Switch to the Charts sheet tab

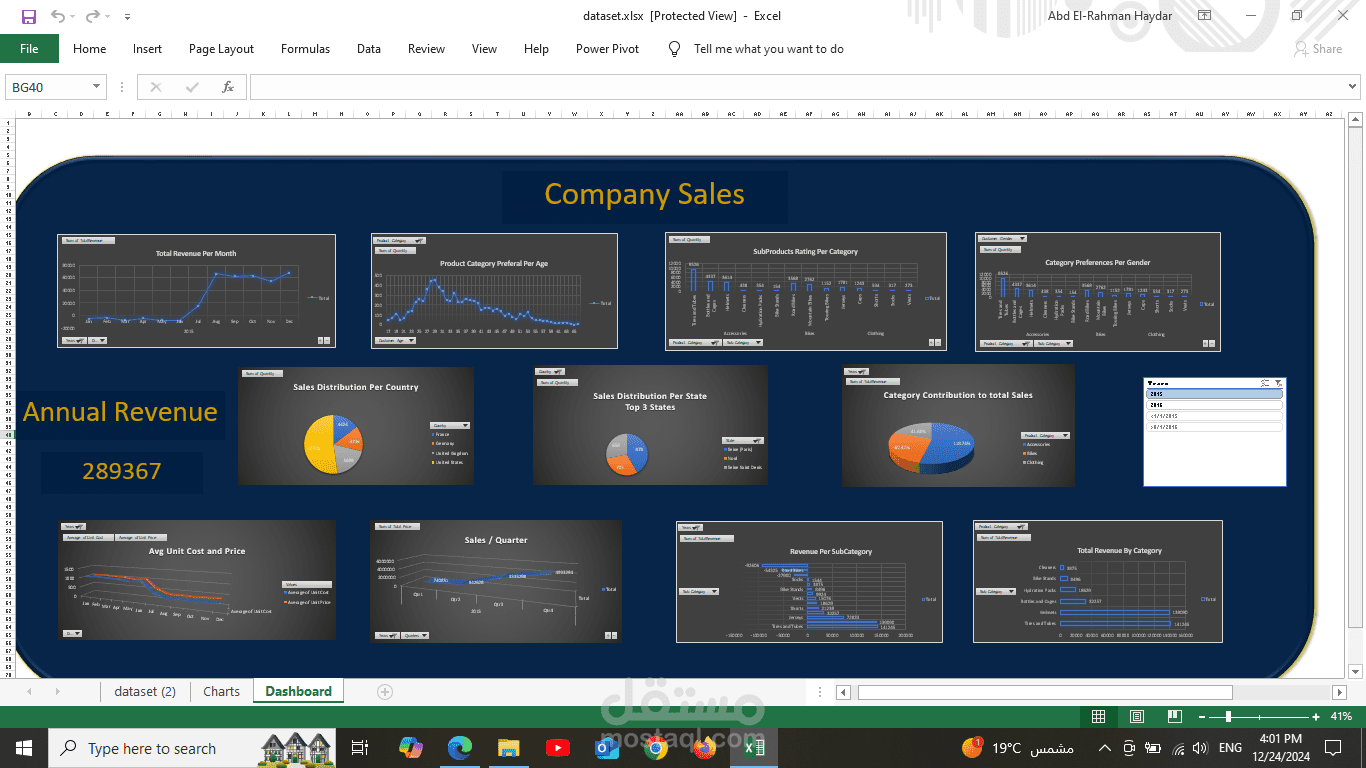(221, 691)
